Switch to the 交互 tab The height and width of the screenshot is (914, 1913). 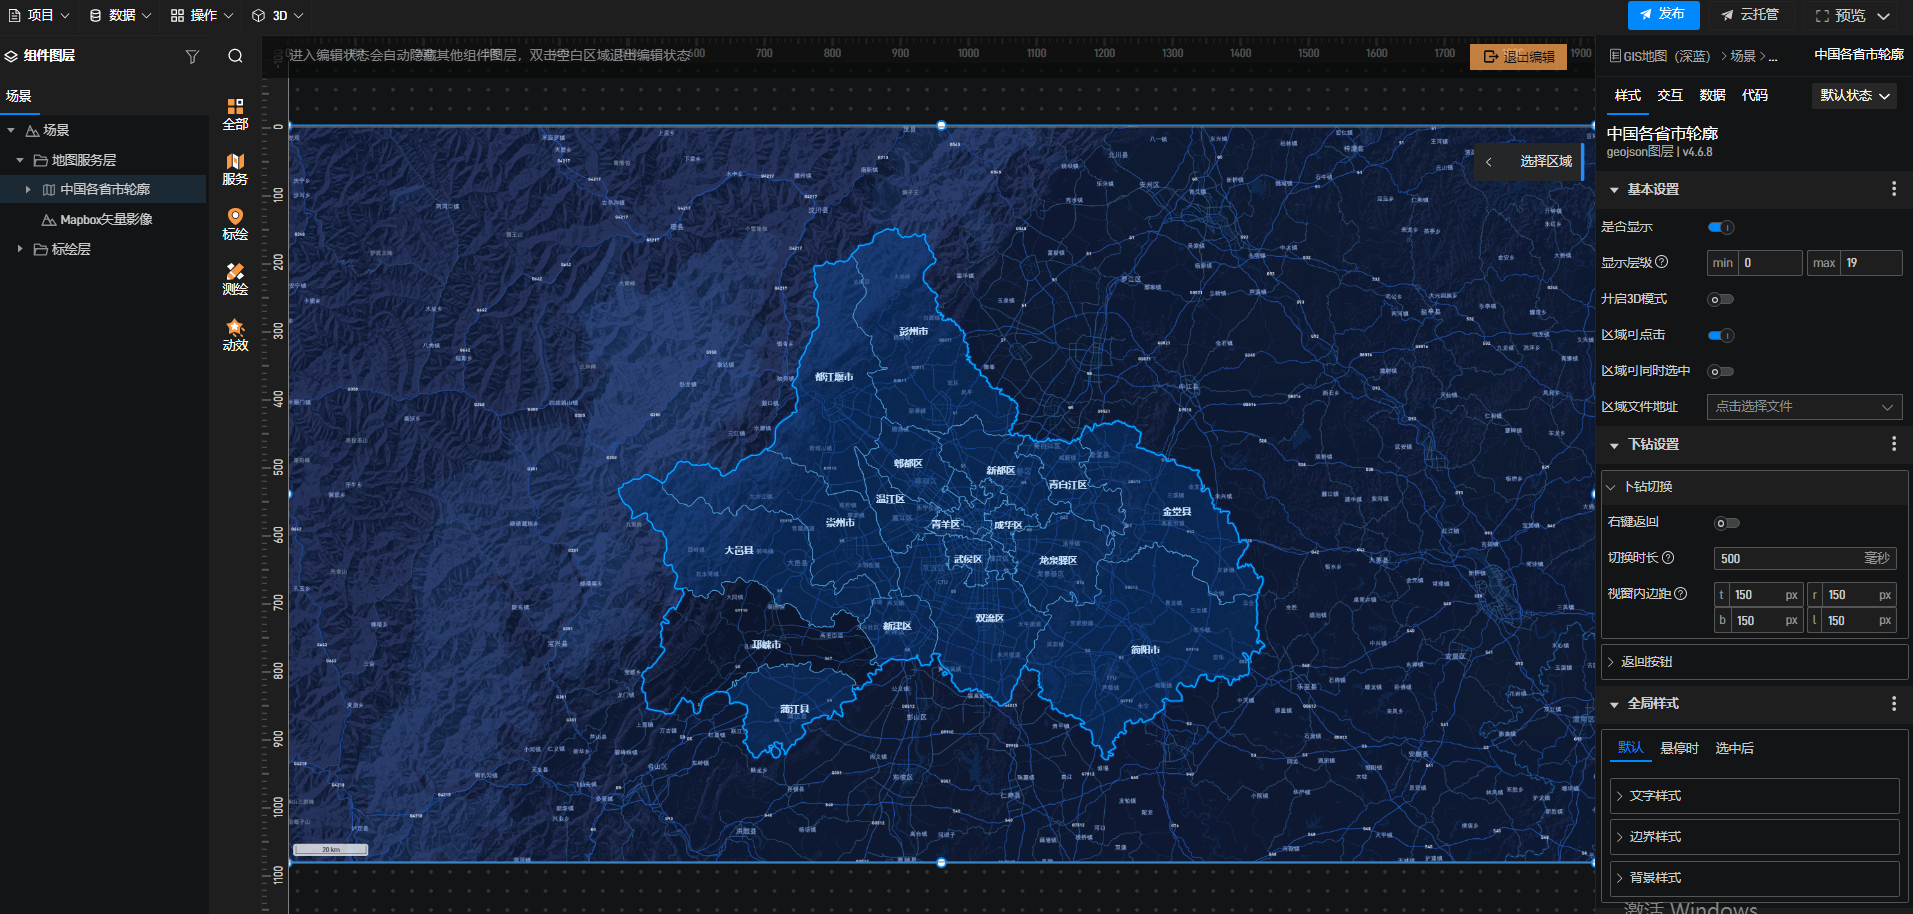tap(1669, 96)
